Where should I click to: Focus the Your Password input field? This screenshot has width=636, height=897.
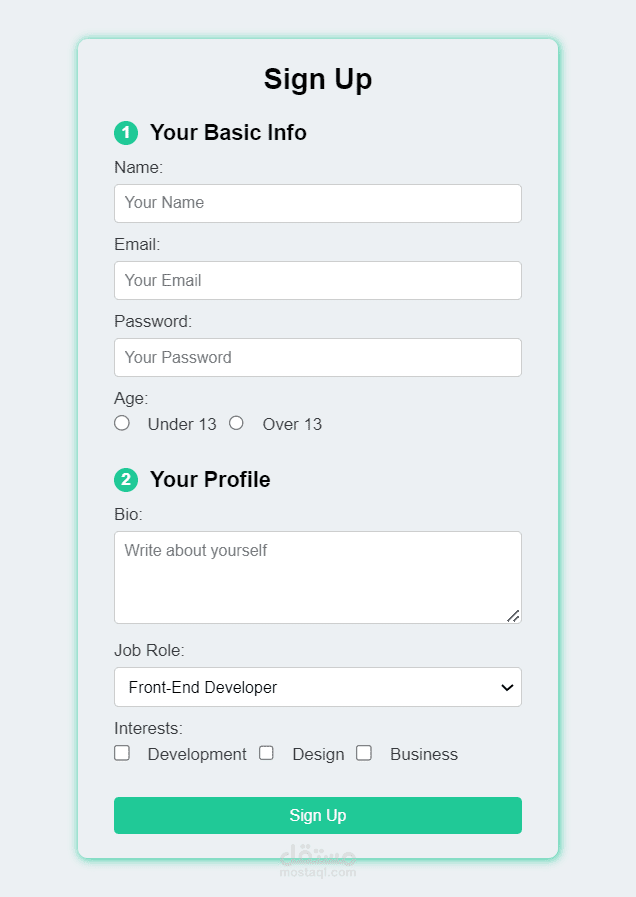click(318, 357)
